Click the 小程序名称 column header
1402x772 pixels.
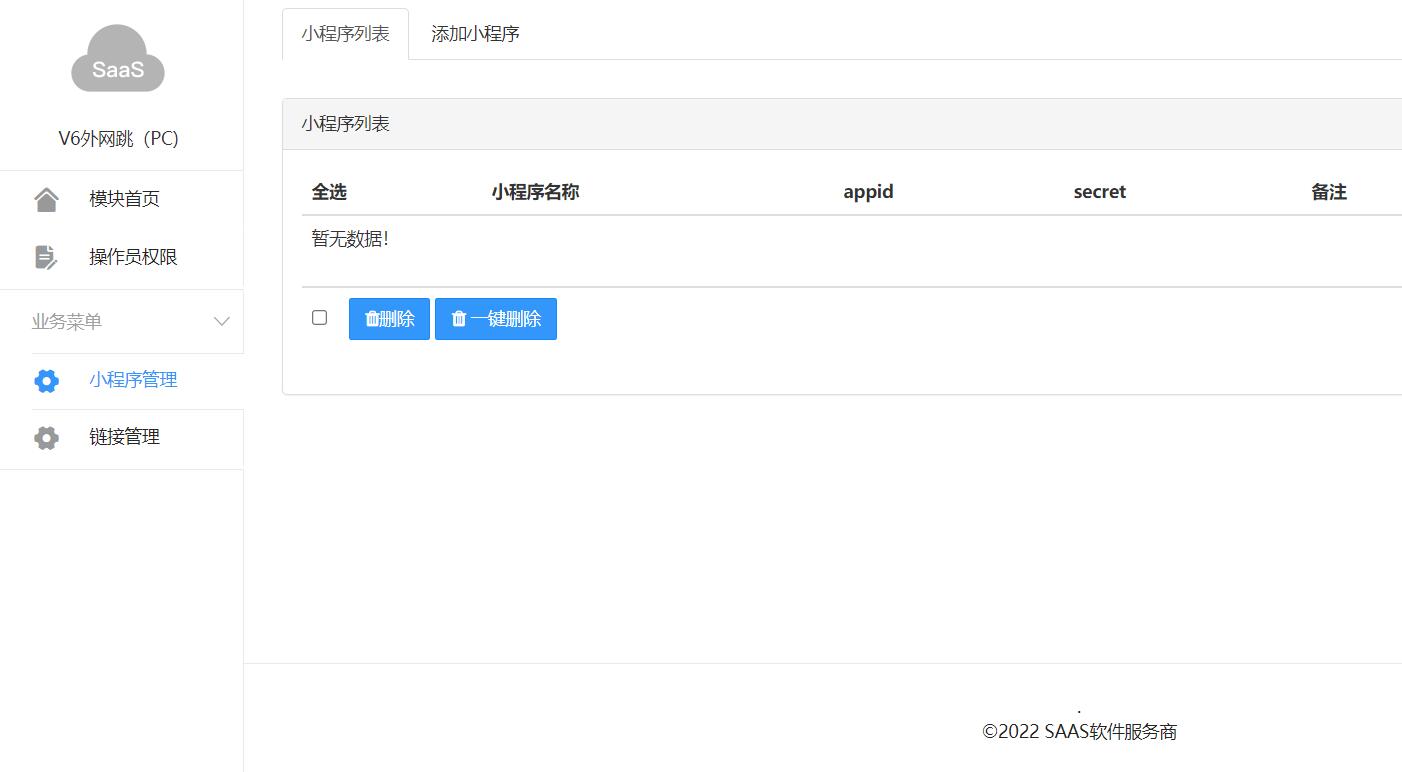point(535,192)
